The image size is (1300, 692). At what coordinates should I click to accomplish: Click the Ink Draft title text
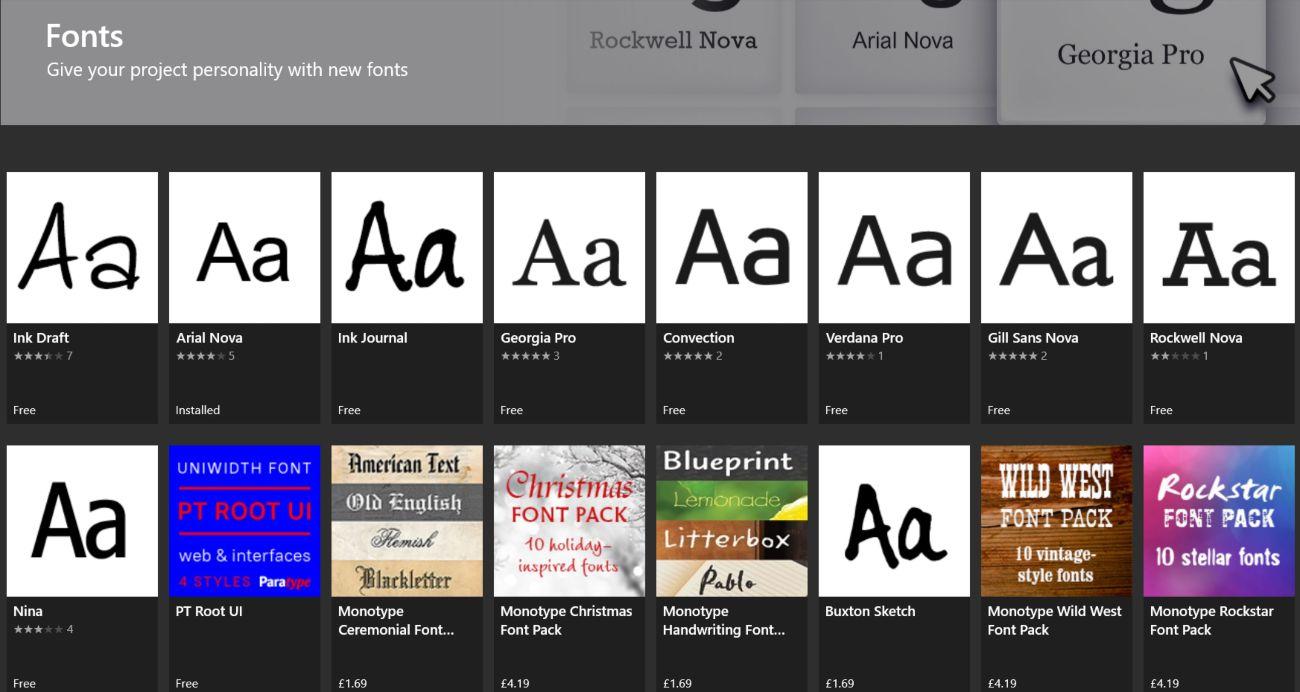pyautogui.click(x=41, y=338)
